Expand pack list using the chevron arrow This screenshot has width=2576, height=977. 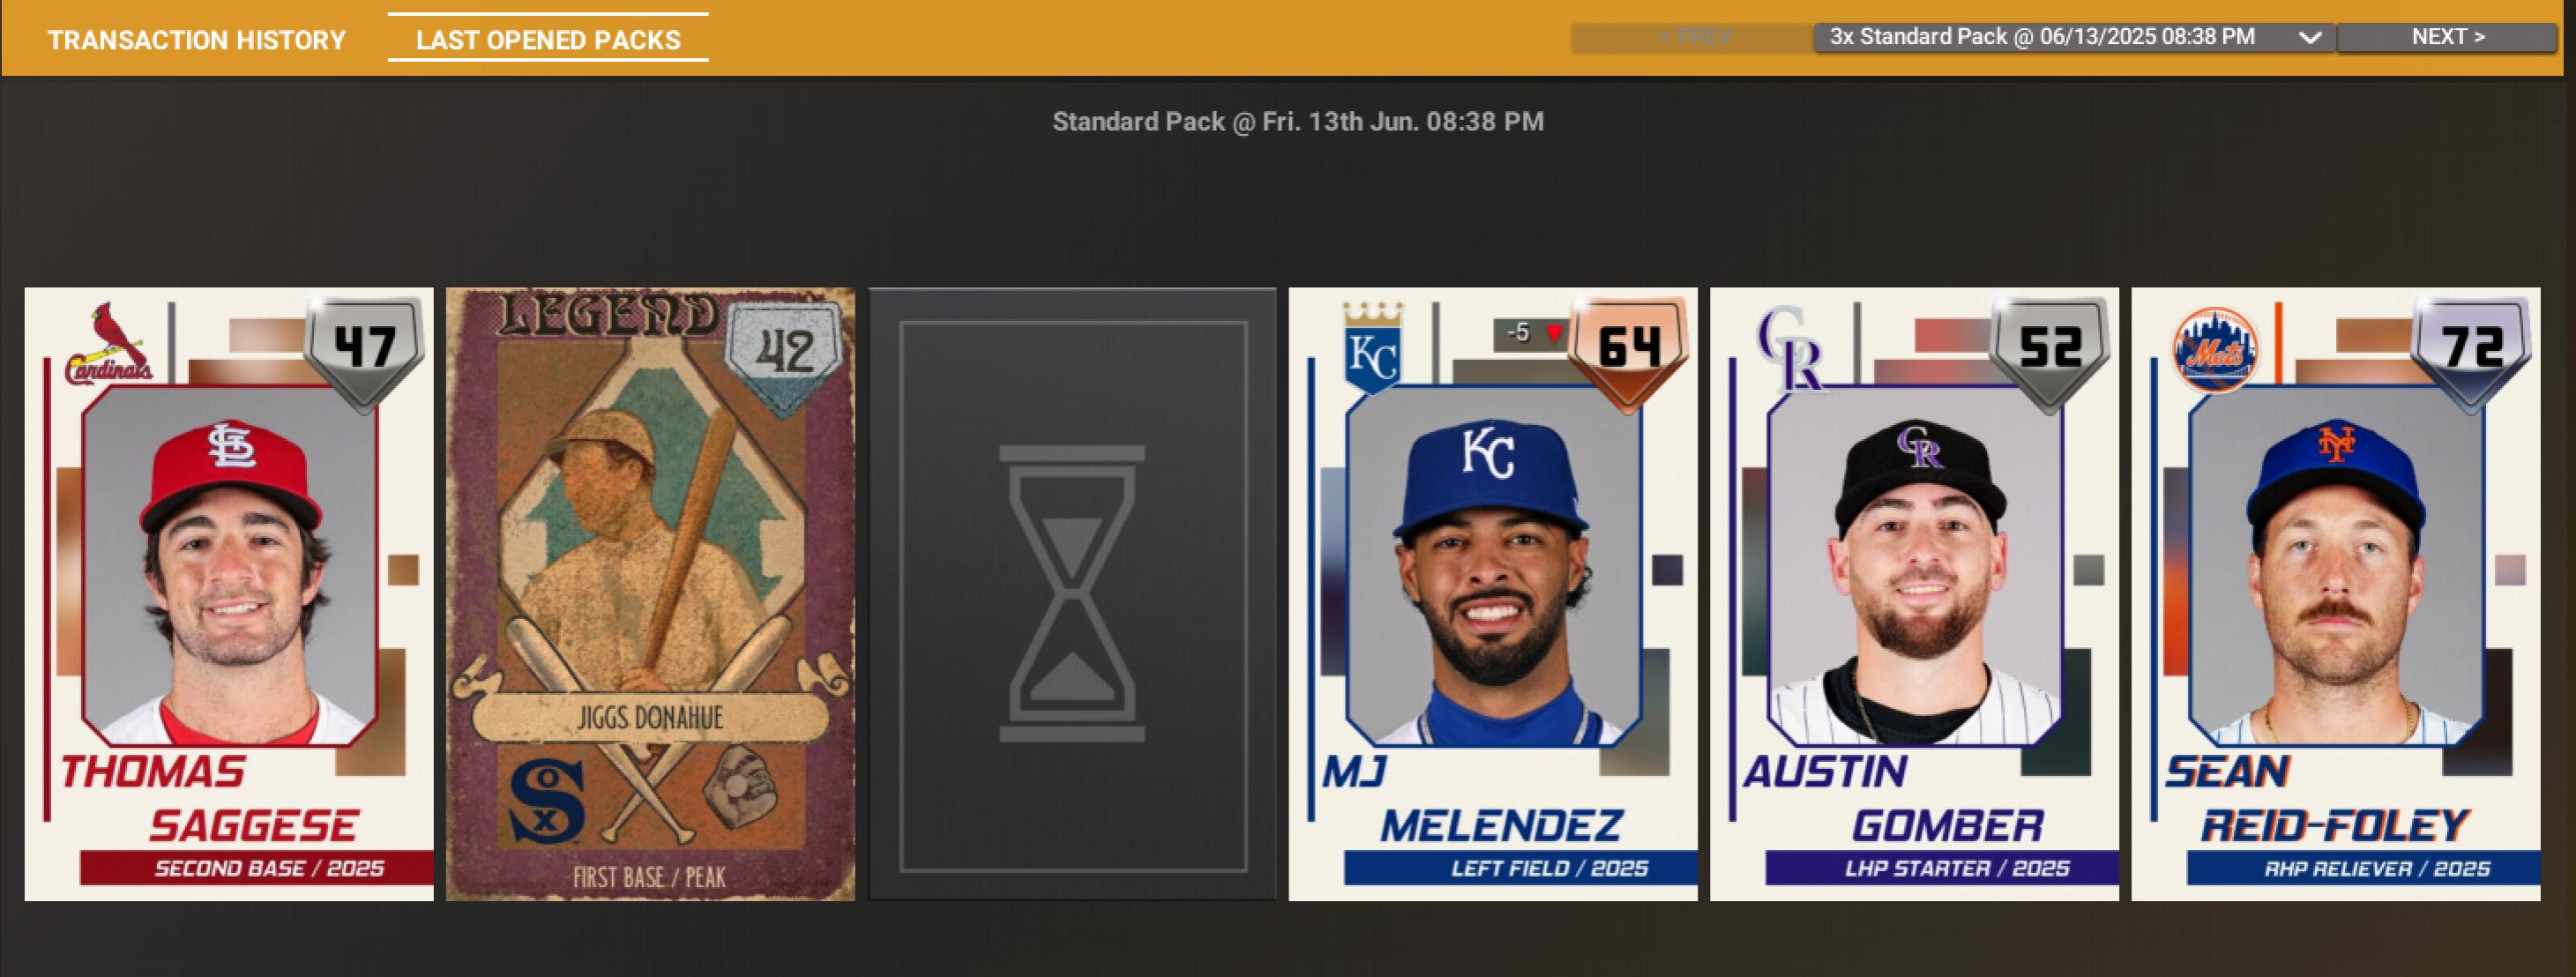[x=2309, y=38]
